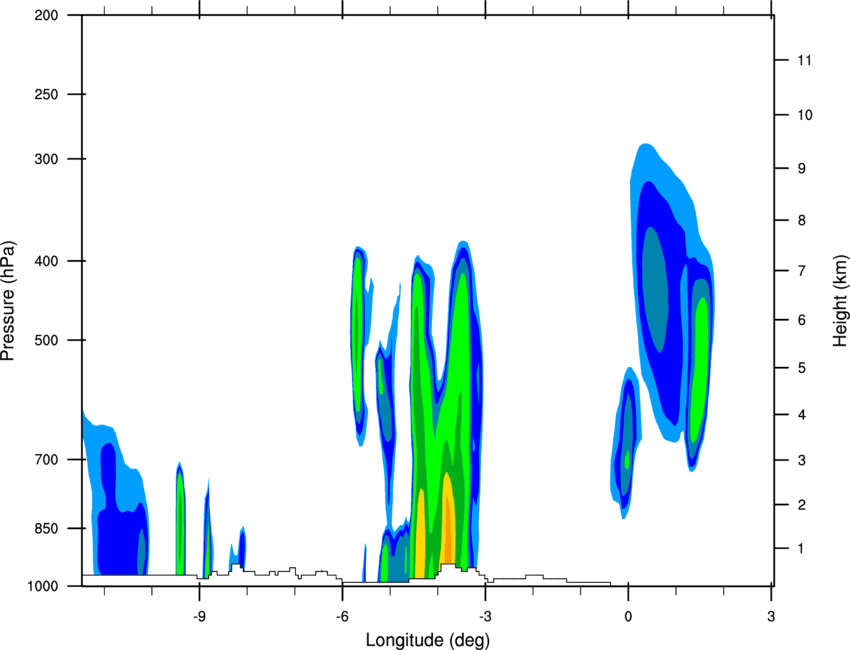This screenshot has width=850, height=650.
Task: Click the 8 km height label
Action: tap(802, 220)
